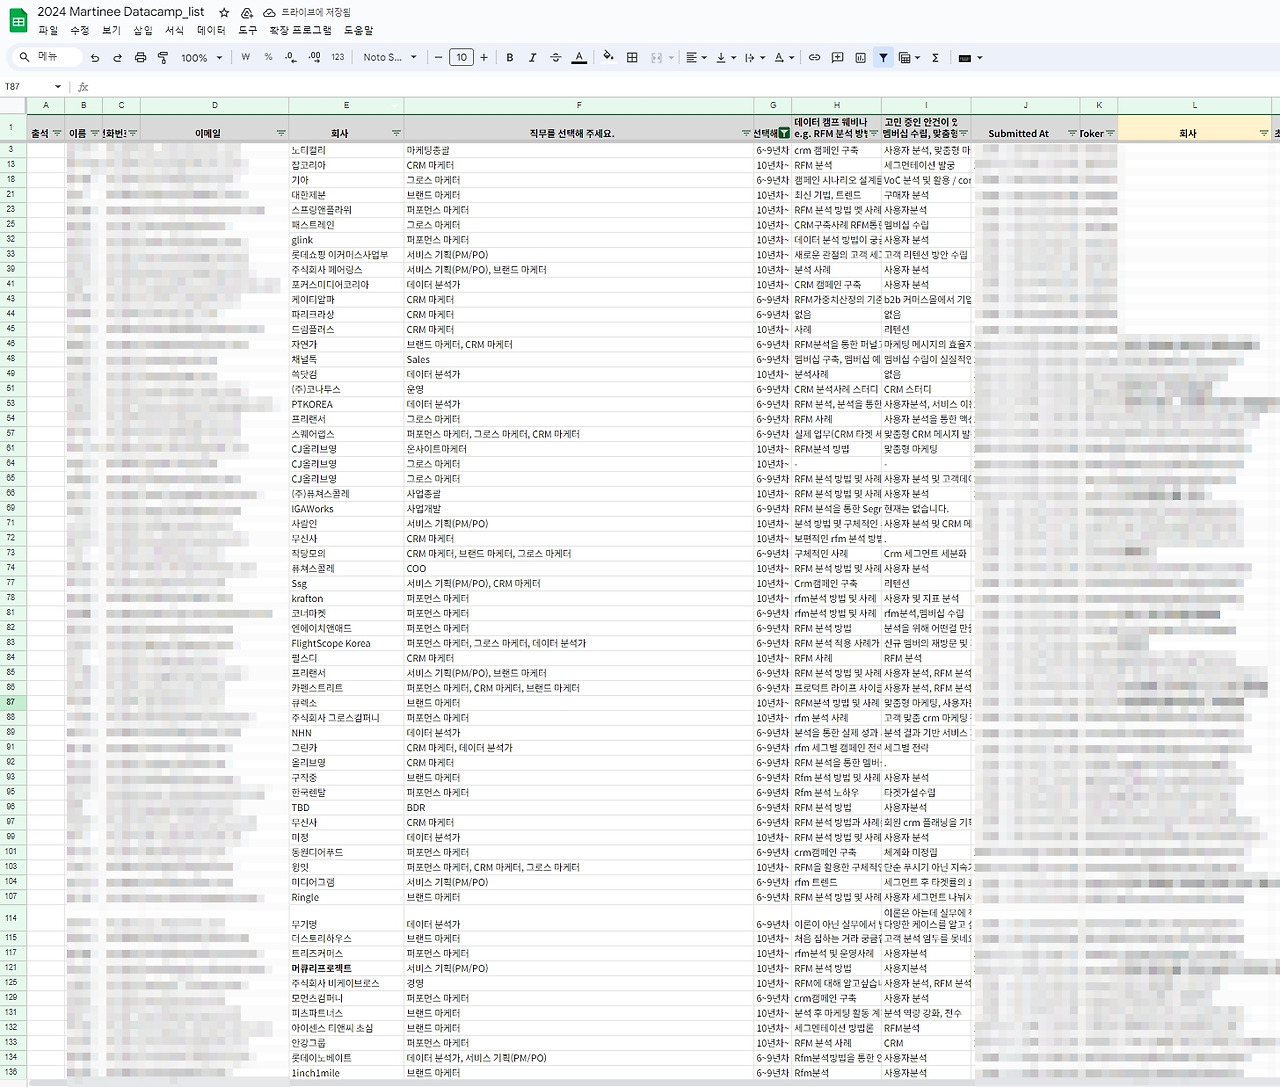This screenshot has height=1087, width=1280.
Task: Open the 도움말 menu
Action: pos(358,31)
